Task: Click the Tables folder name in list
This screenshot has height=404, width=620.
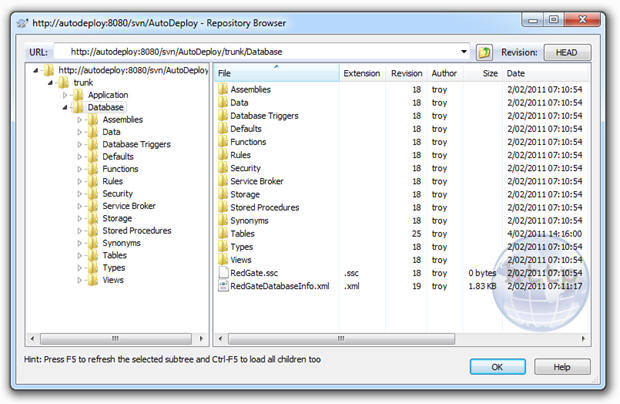Action: tap(242, 234)
